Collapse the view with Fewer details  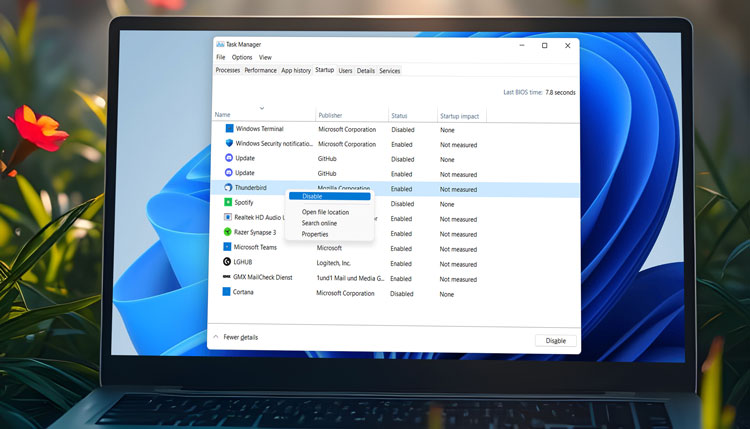[x=235, y=337]
